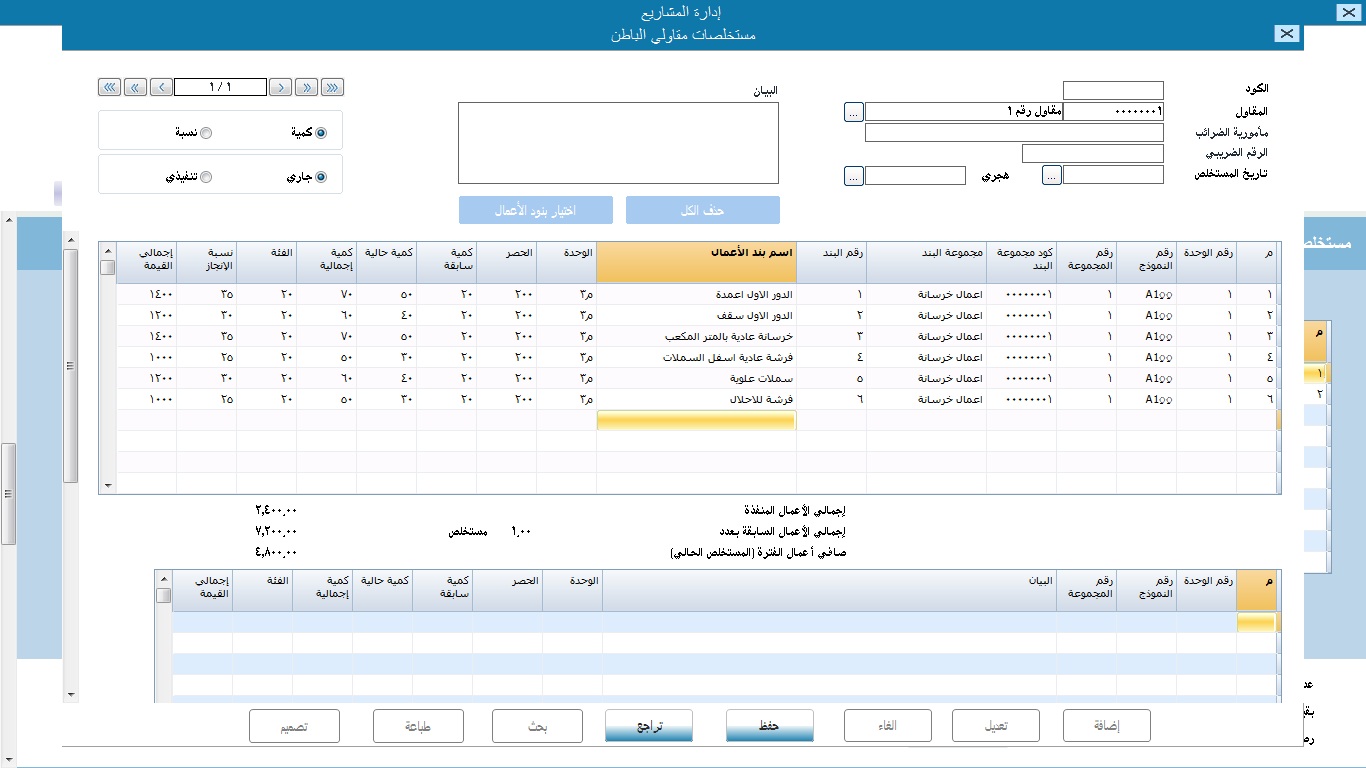Tick the corner selector box of the lower grid
Screen dimensions: 1366x768
click(164, 596)
